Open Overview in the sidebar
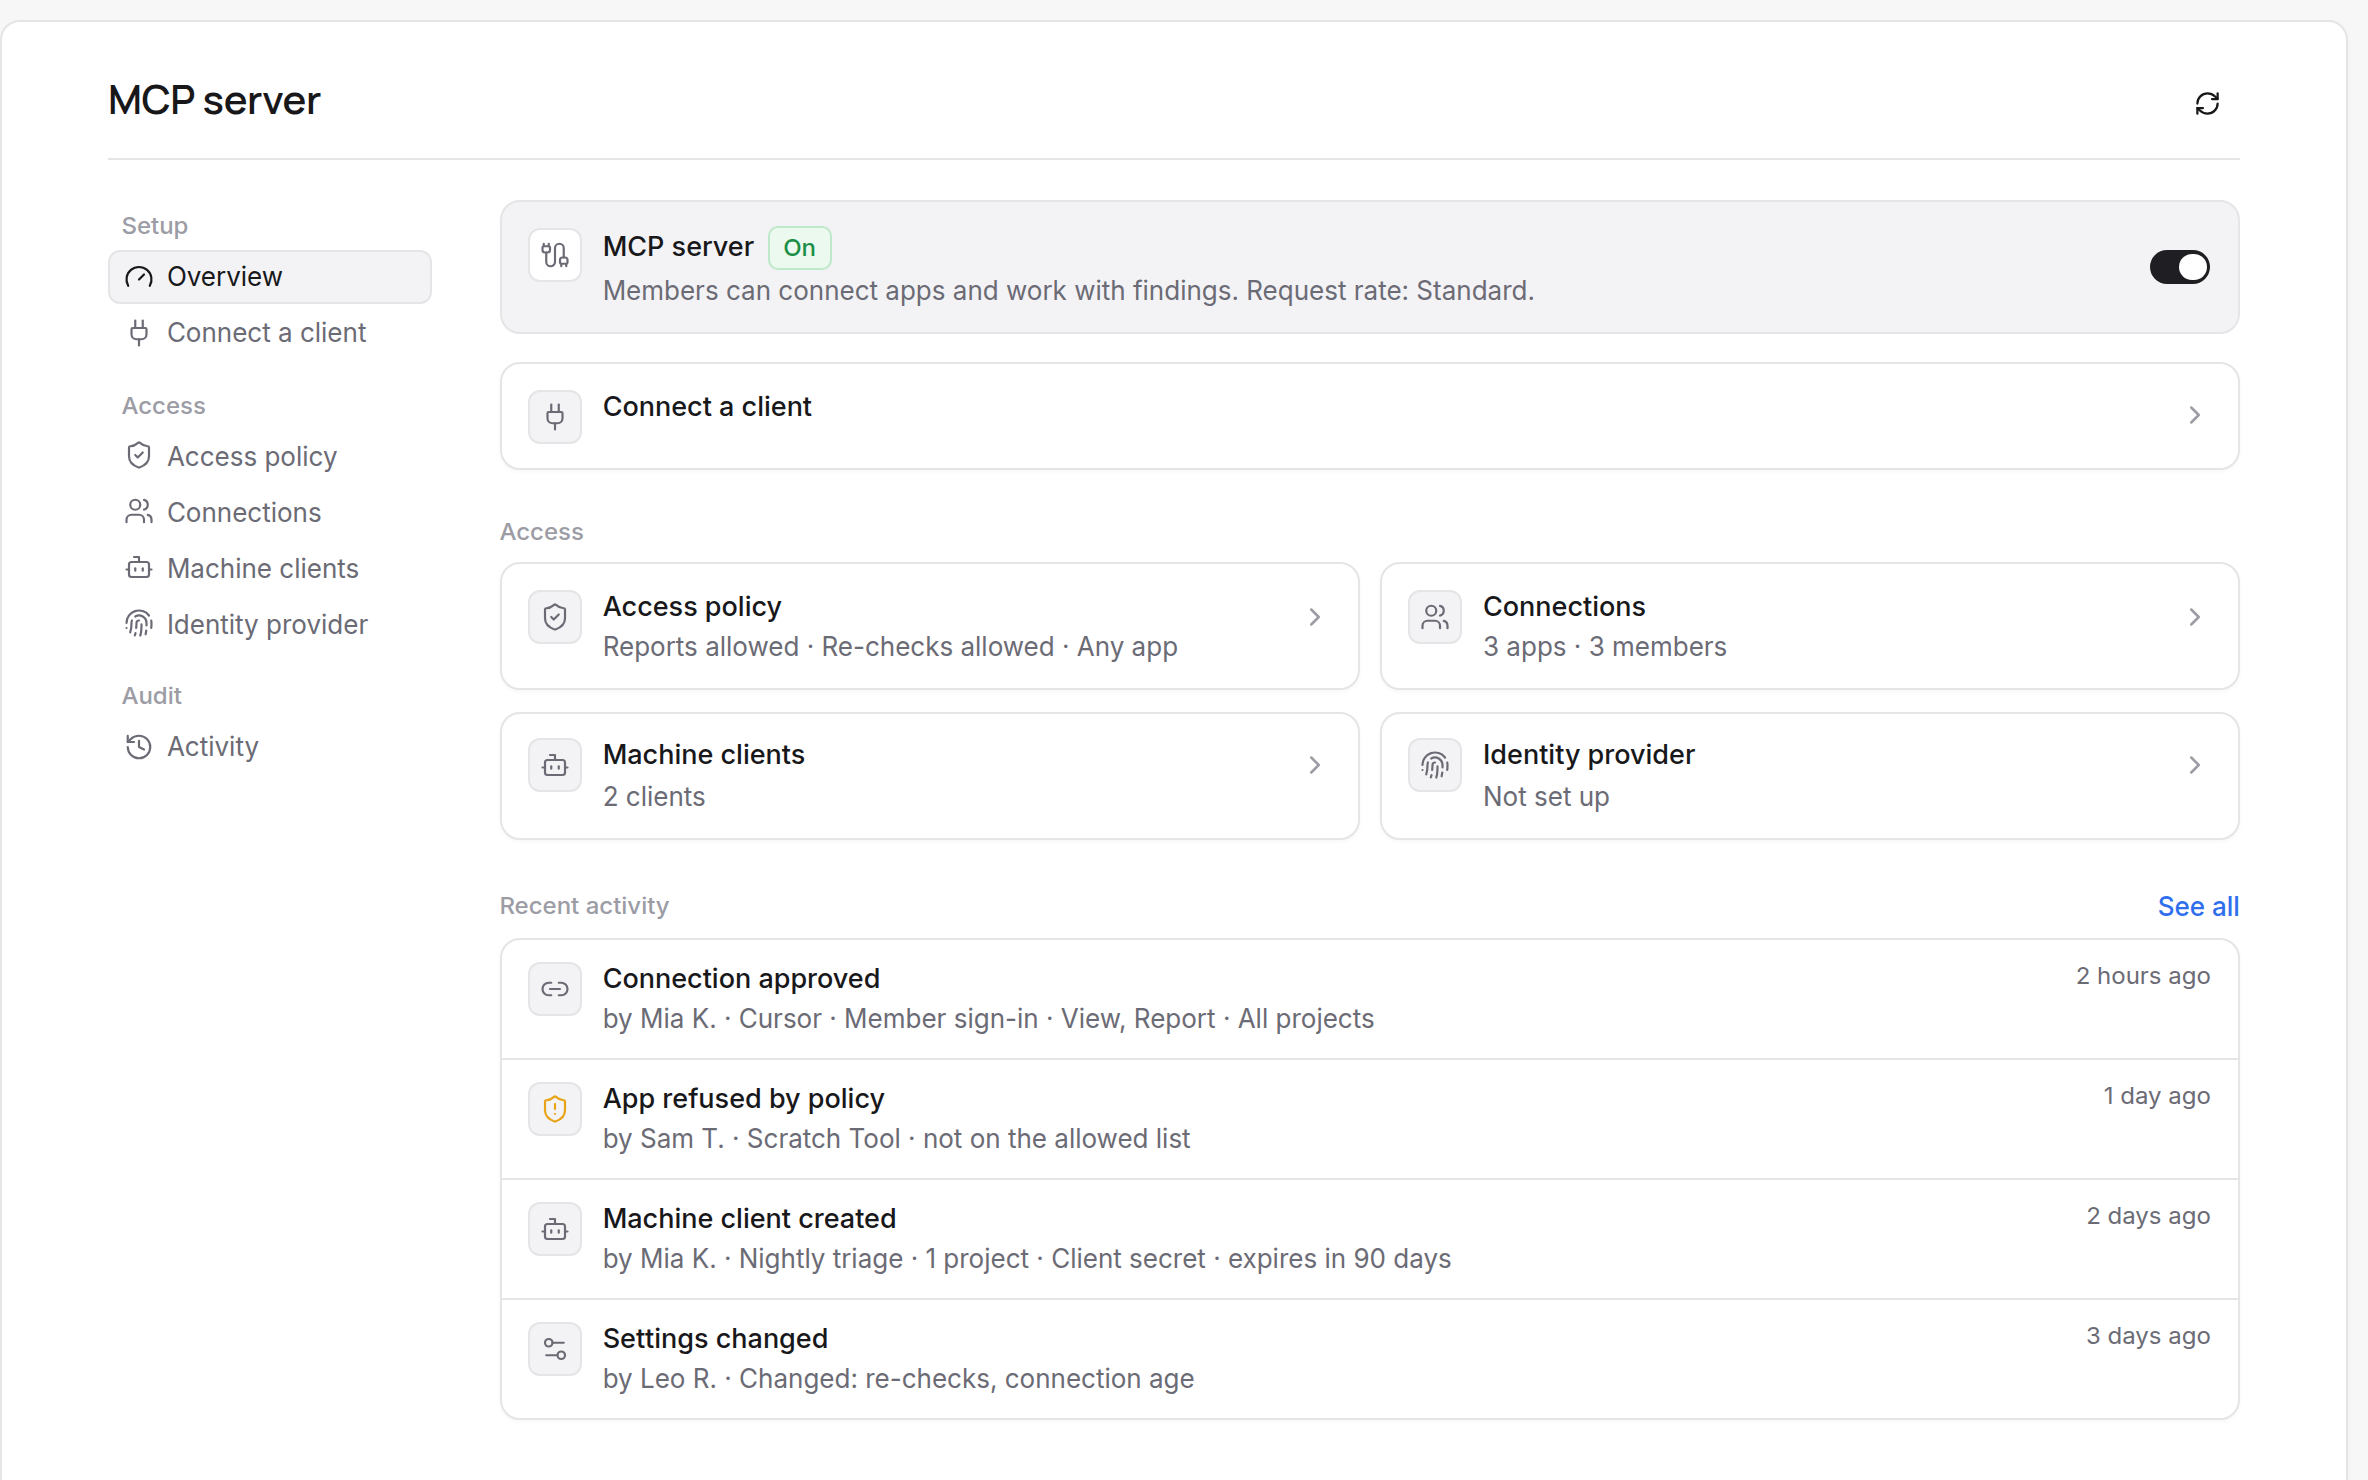This screenshot has height=1480, width=2368. pyautogui.click(x=270, y=277)
